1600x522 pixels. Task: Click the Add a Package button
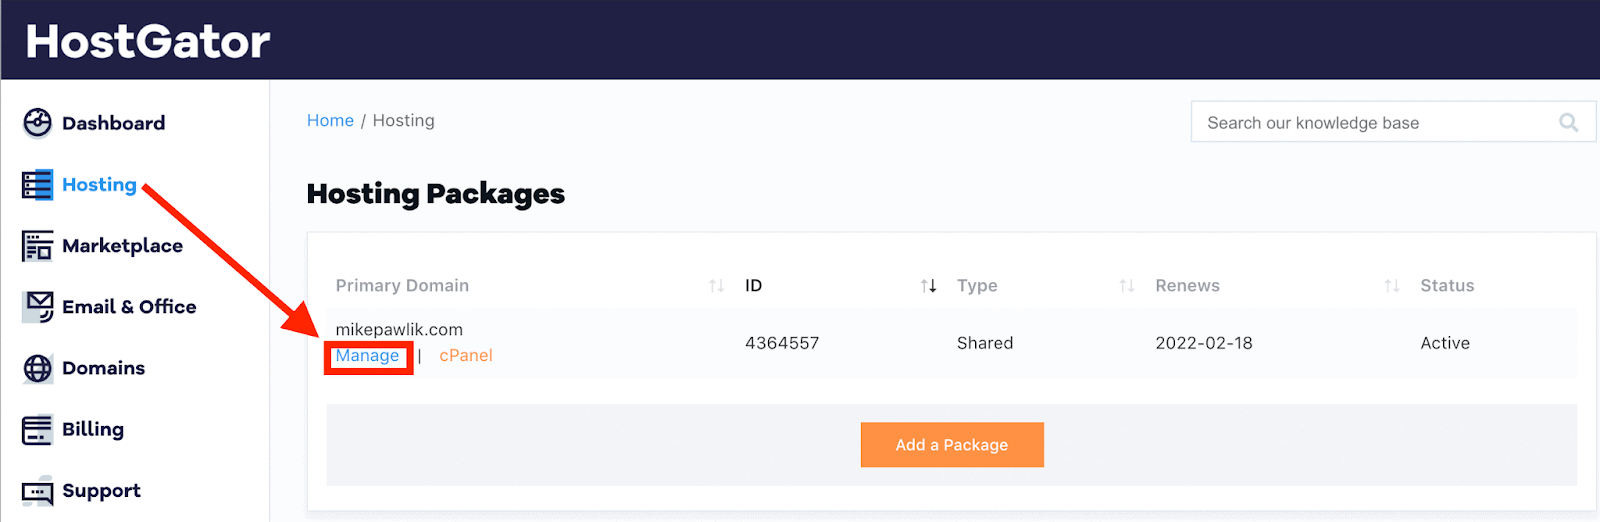[x=952, y=445]
